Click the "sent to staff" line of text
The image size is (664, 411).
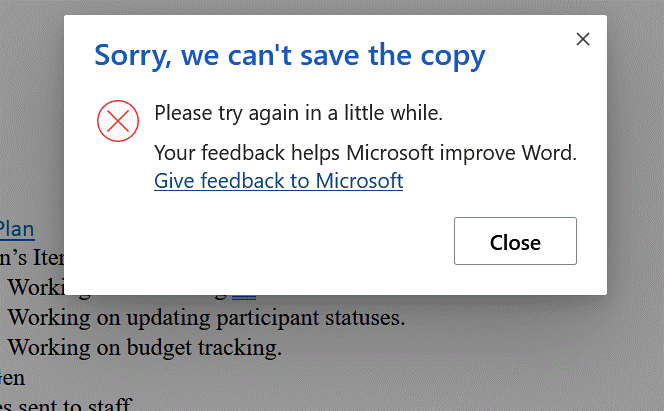click(66, 403)
